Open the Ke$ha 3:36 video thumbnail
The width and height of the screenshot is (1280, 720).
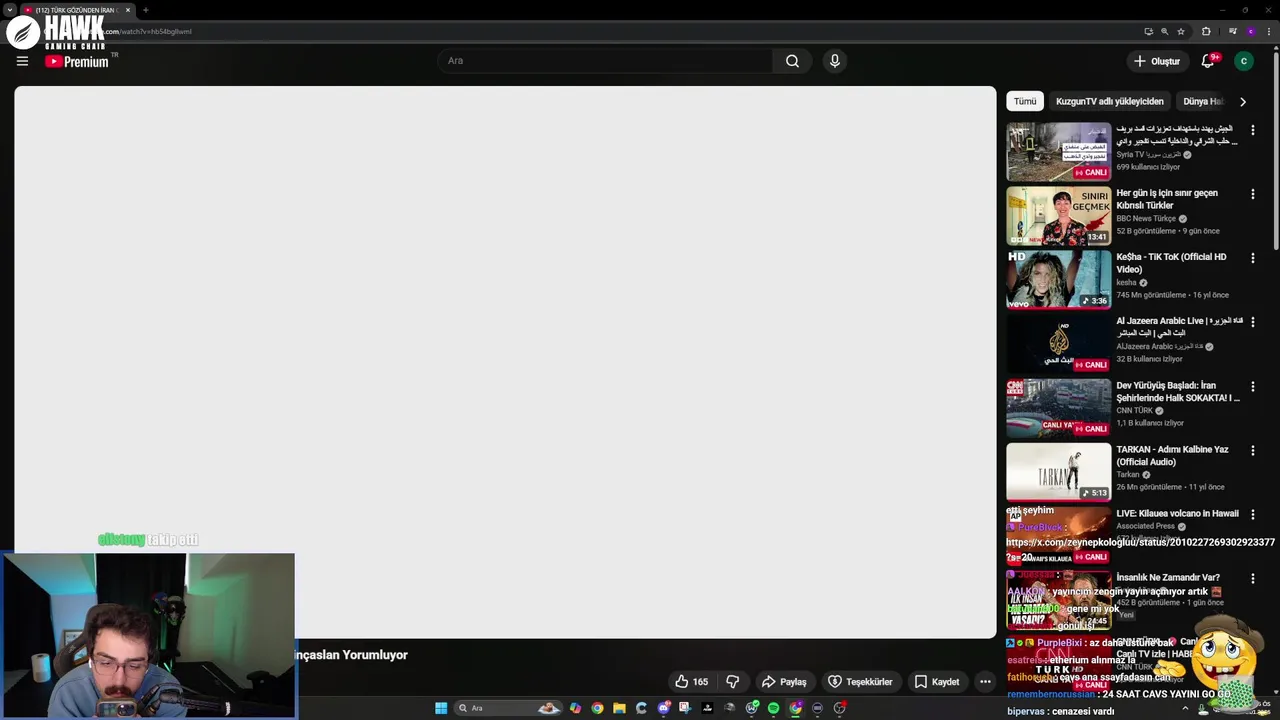click(1058, 279)
